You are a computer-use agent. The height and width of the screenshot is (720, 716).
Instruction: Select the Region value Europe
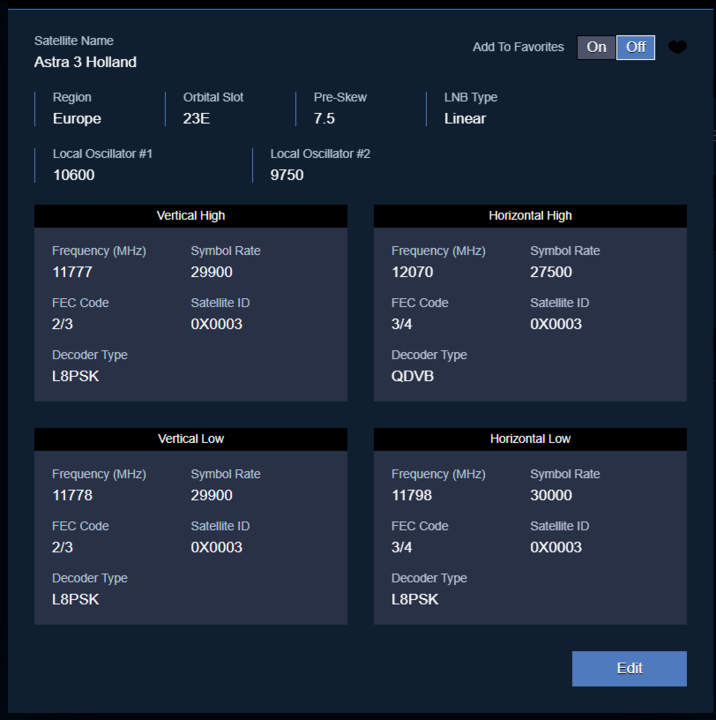(x=77, y=118)
